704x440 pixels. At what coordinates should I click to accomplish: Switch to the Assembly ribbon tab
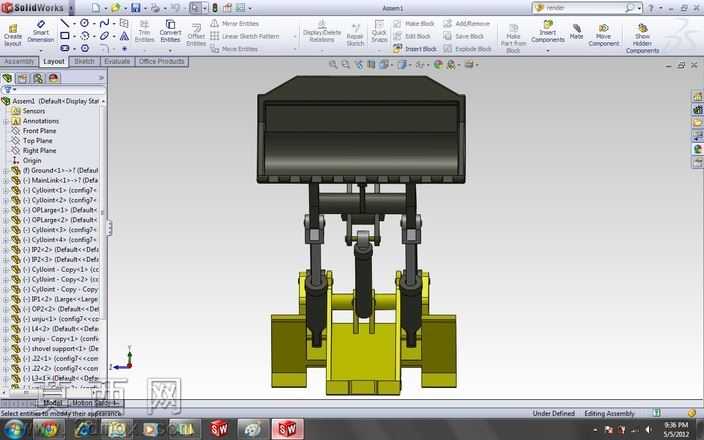click(19, 61)
